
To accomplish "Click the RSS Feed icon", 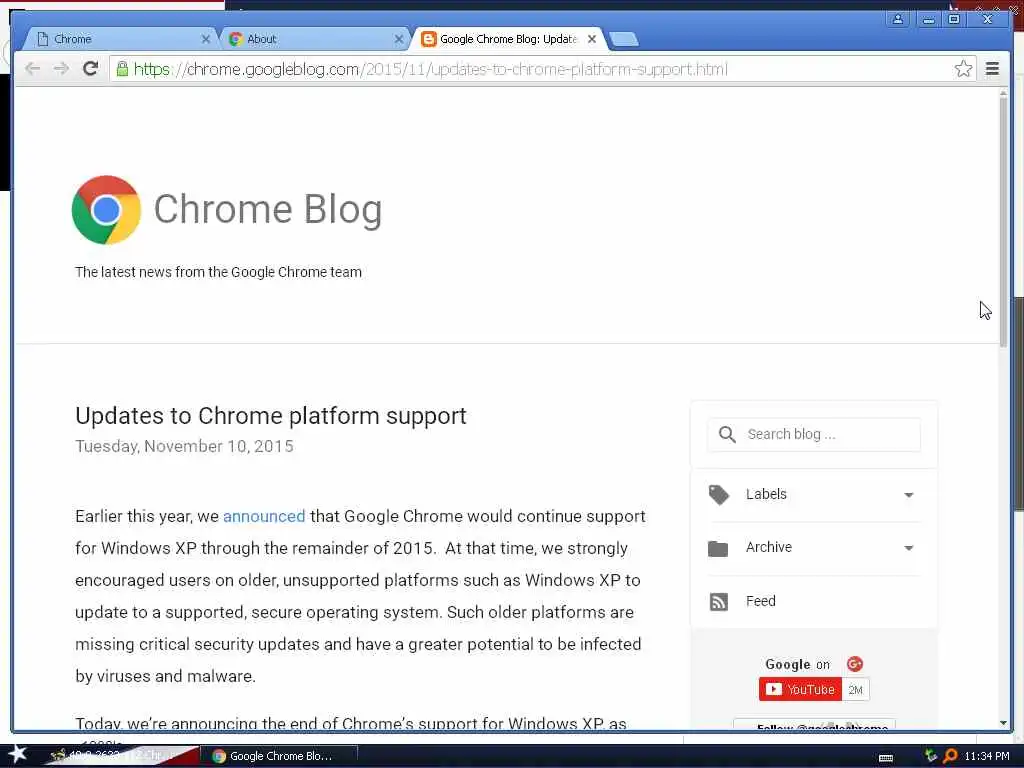I will click(718, 601).
